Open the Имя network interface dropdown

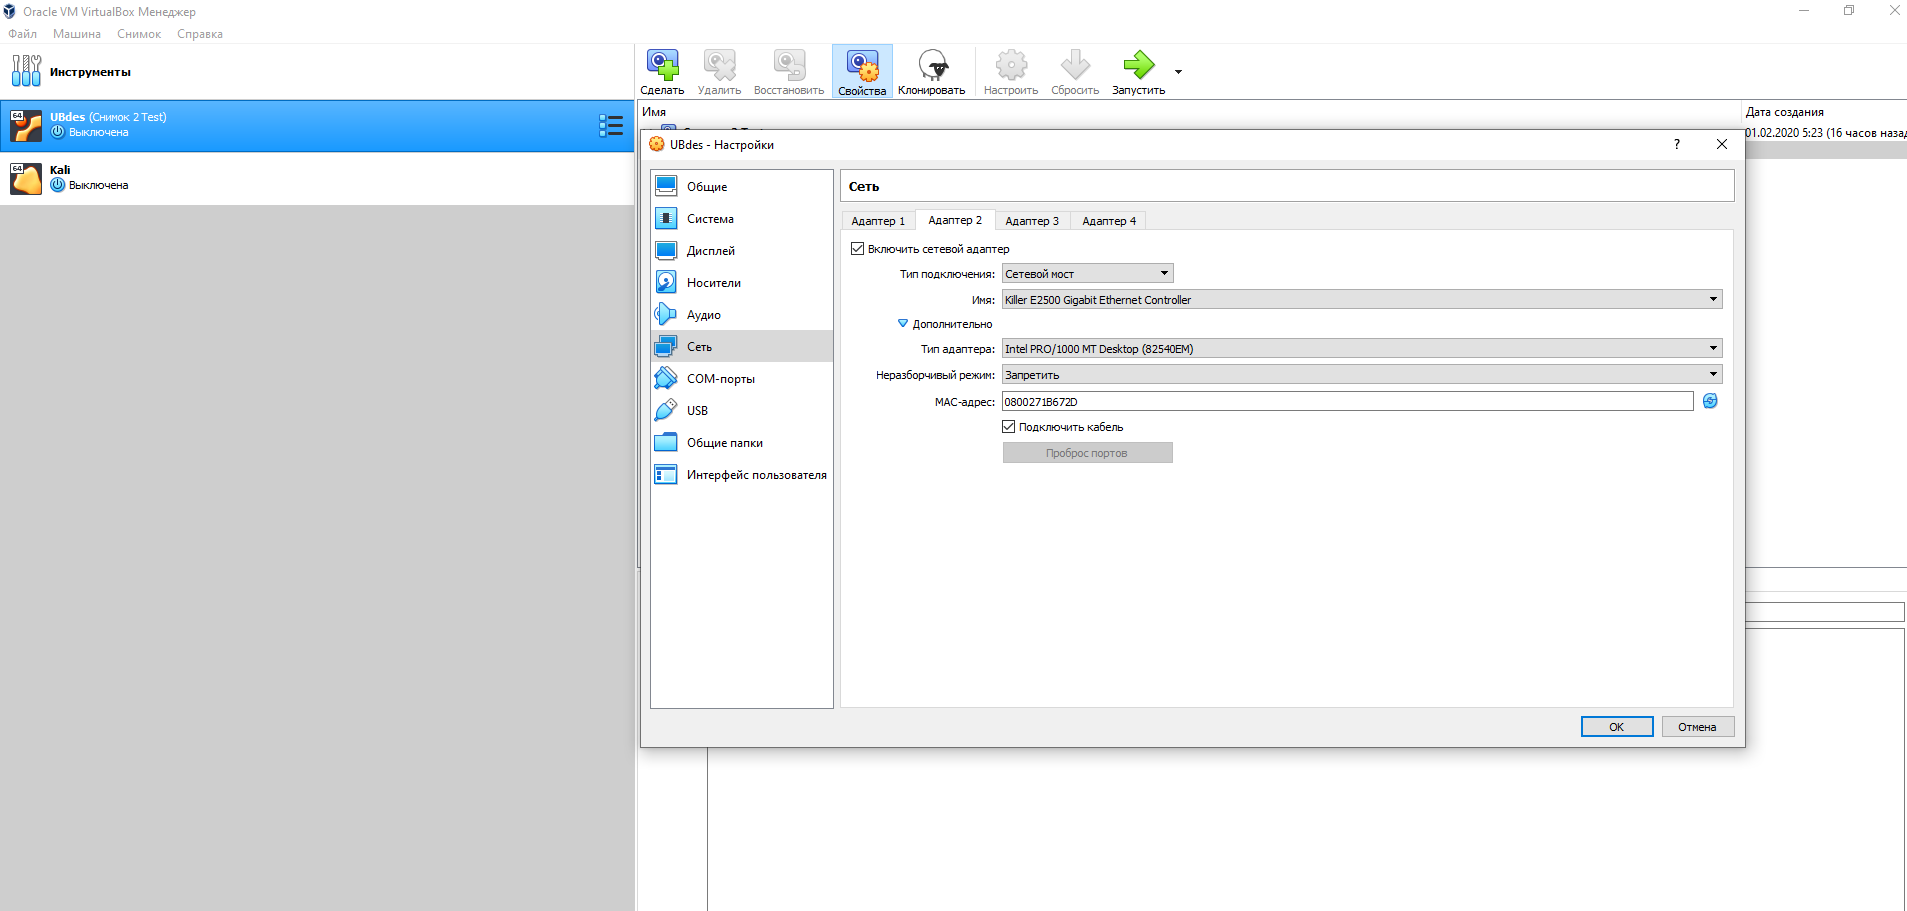click(x=1362, y=300)
